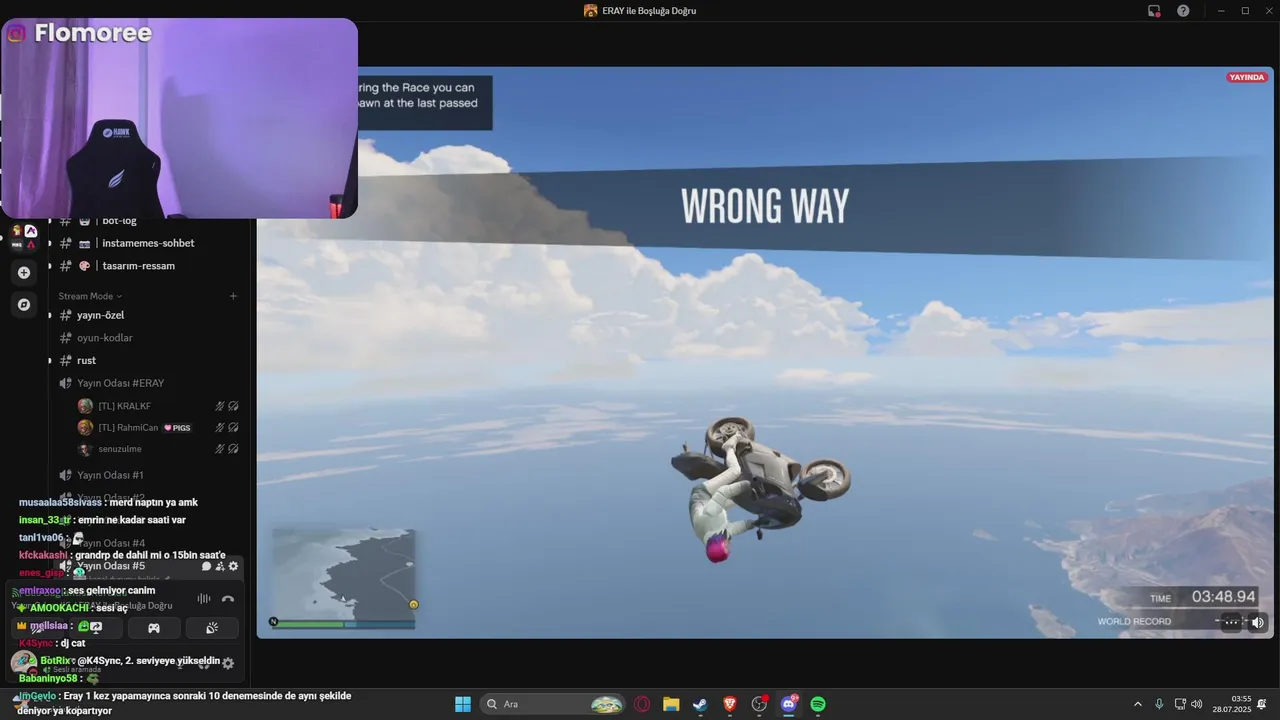Open the yayın-özel channel
Image resolution: width=1280 pixels, height=720 pixels.
(x=100, y=315)
